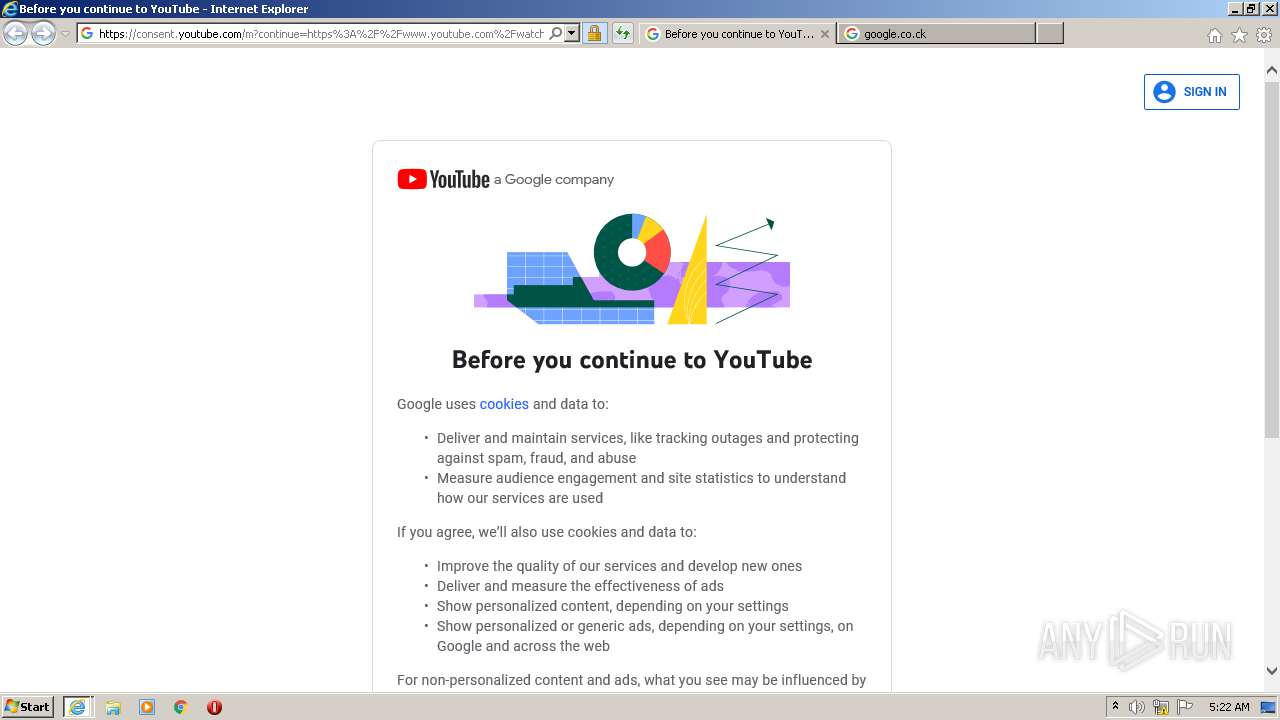Open a new blank tab
Viewport: 1280px width, 720px height.
(x=1049, y=34)
